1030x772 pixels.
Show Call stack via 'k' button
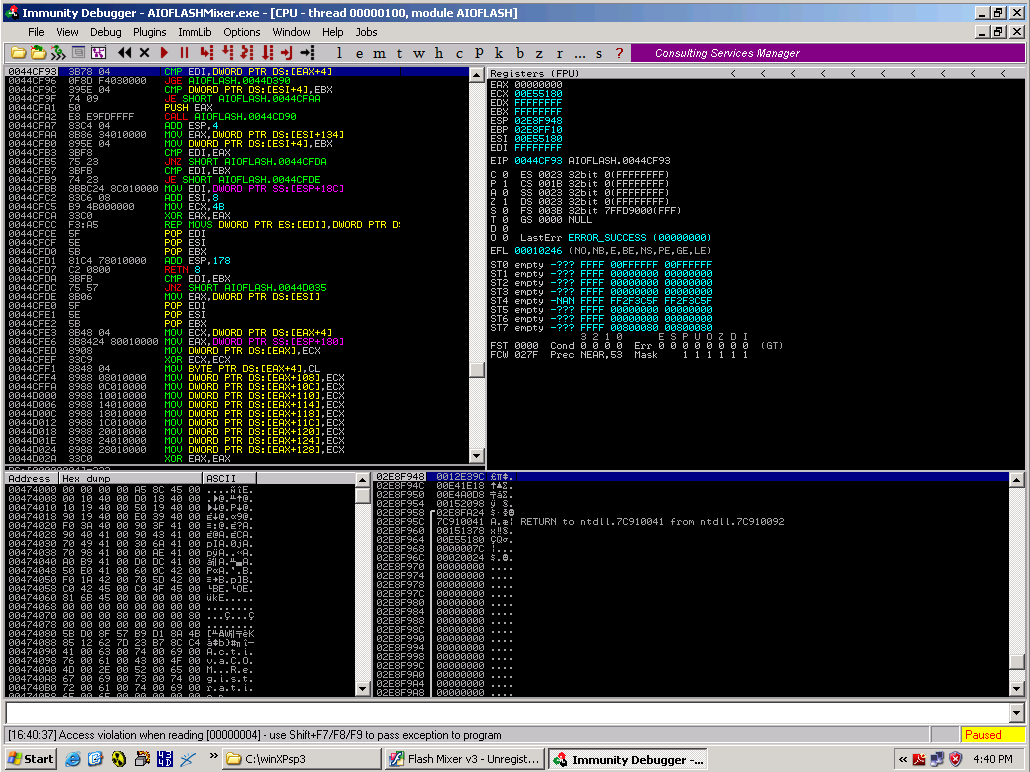tap(499, 53)
